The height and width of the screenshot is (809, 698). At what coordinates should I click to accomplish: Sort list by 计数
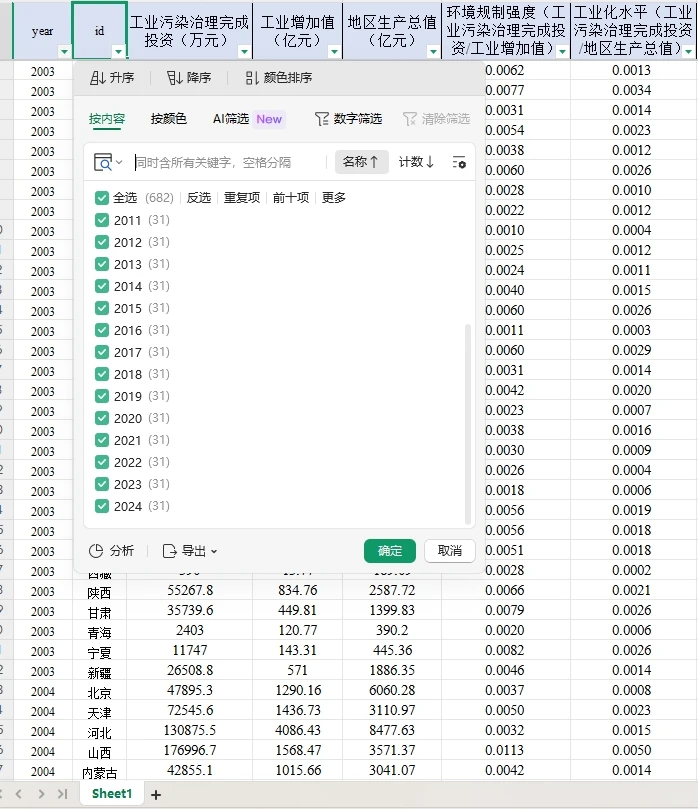pos(416,162)
